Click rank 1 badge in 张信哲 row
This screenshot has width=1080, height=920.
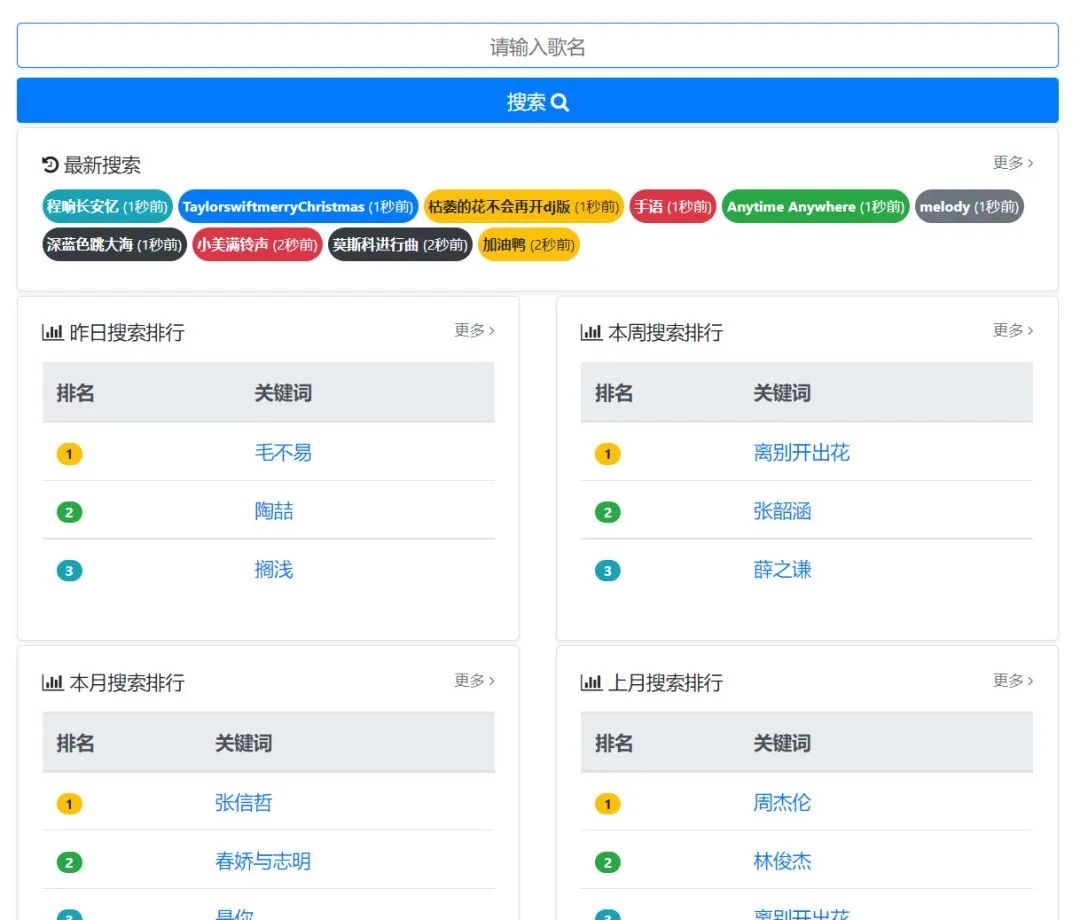click(x=69, y=804)
